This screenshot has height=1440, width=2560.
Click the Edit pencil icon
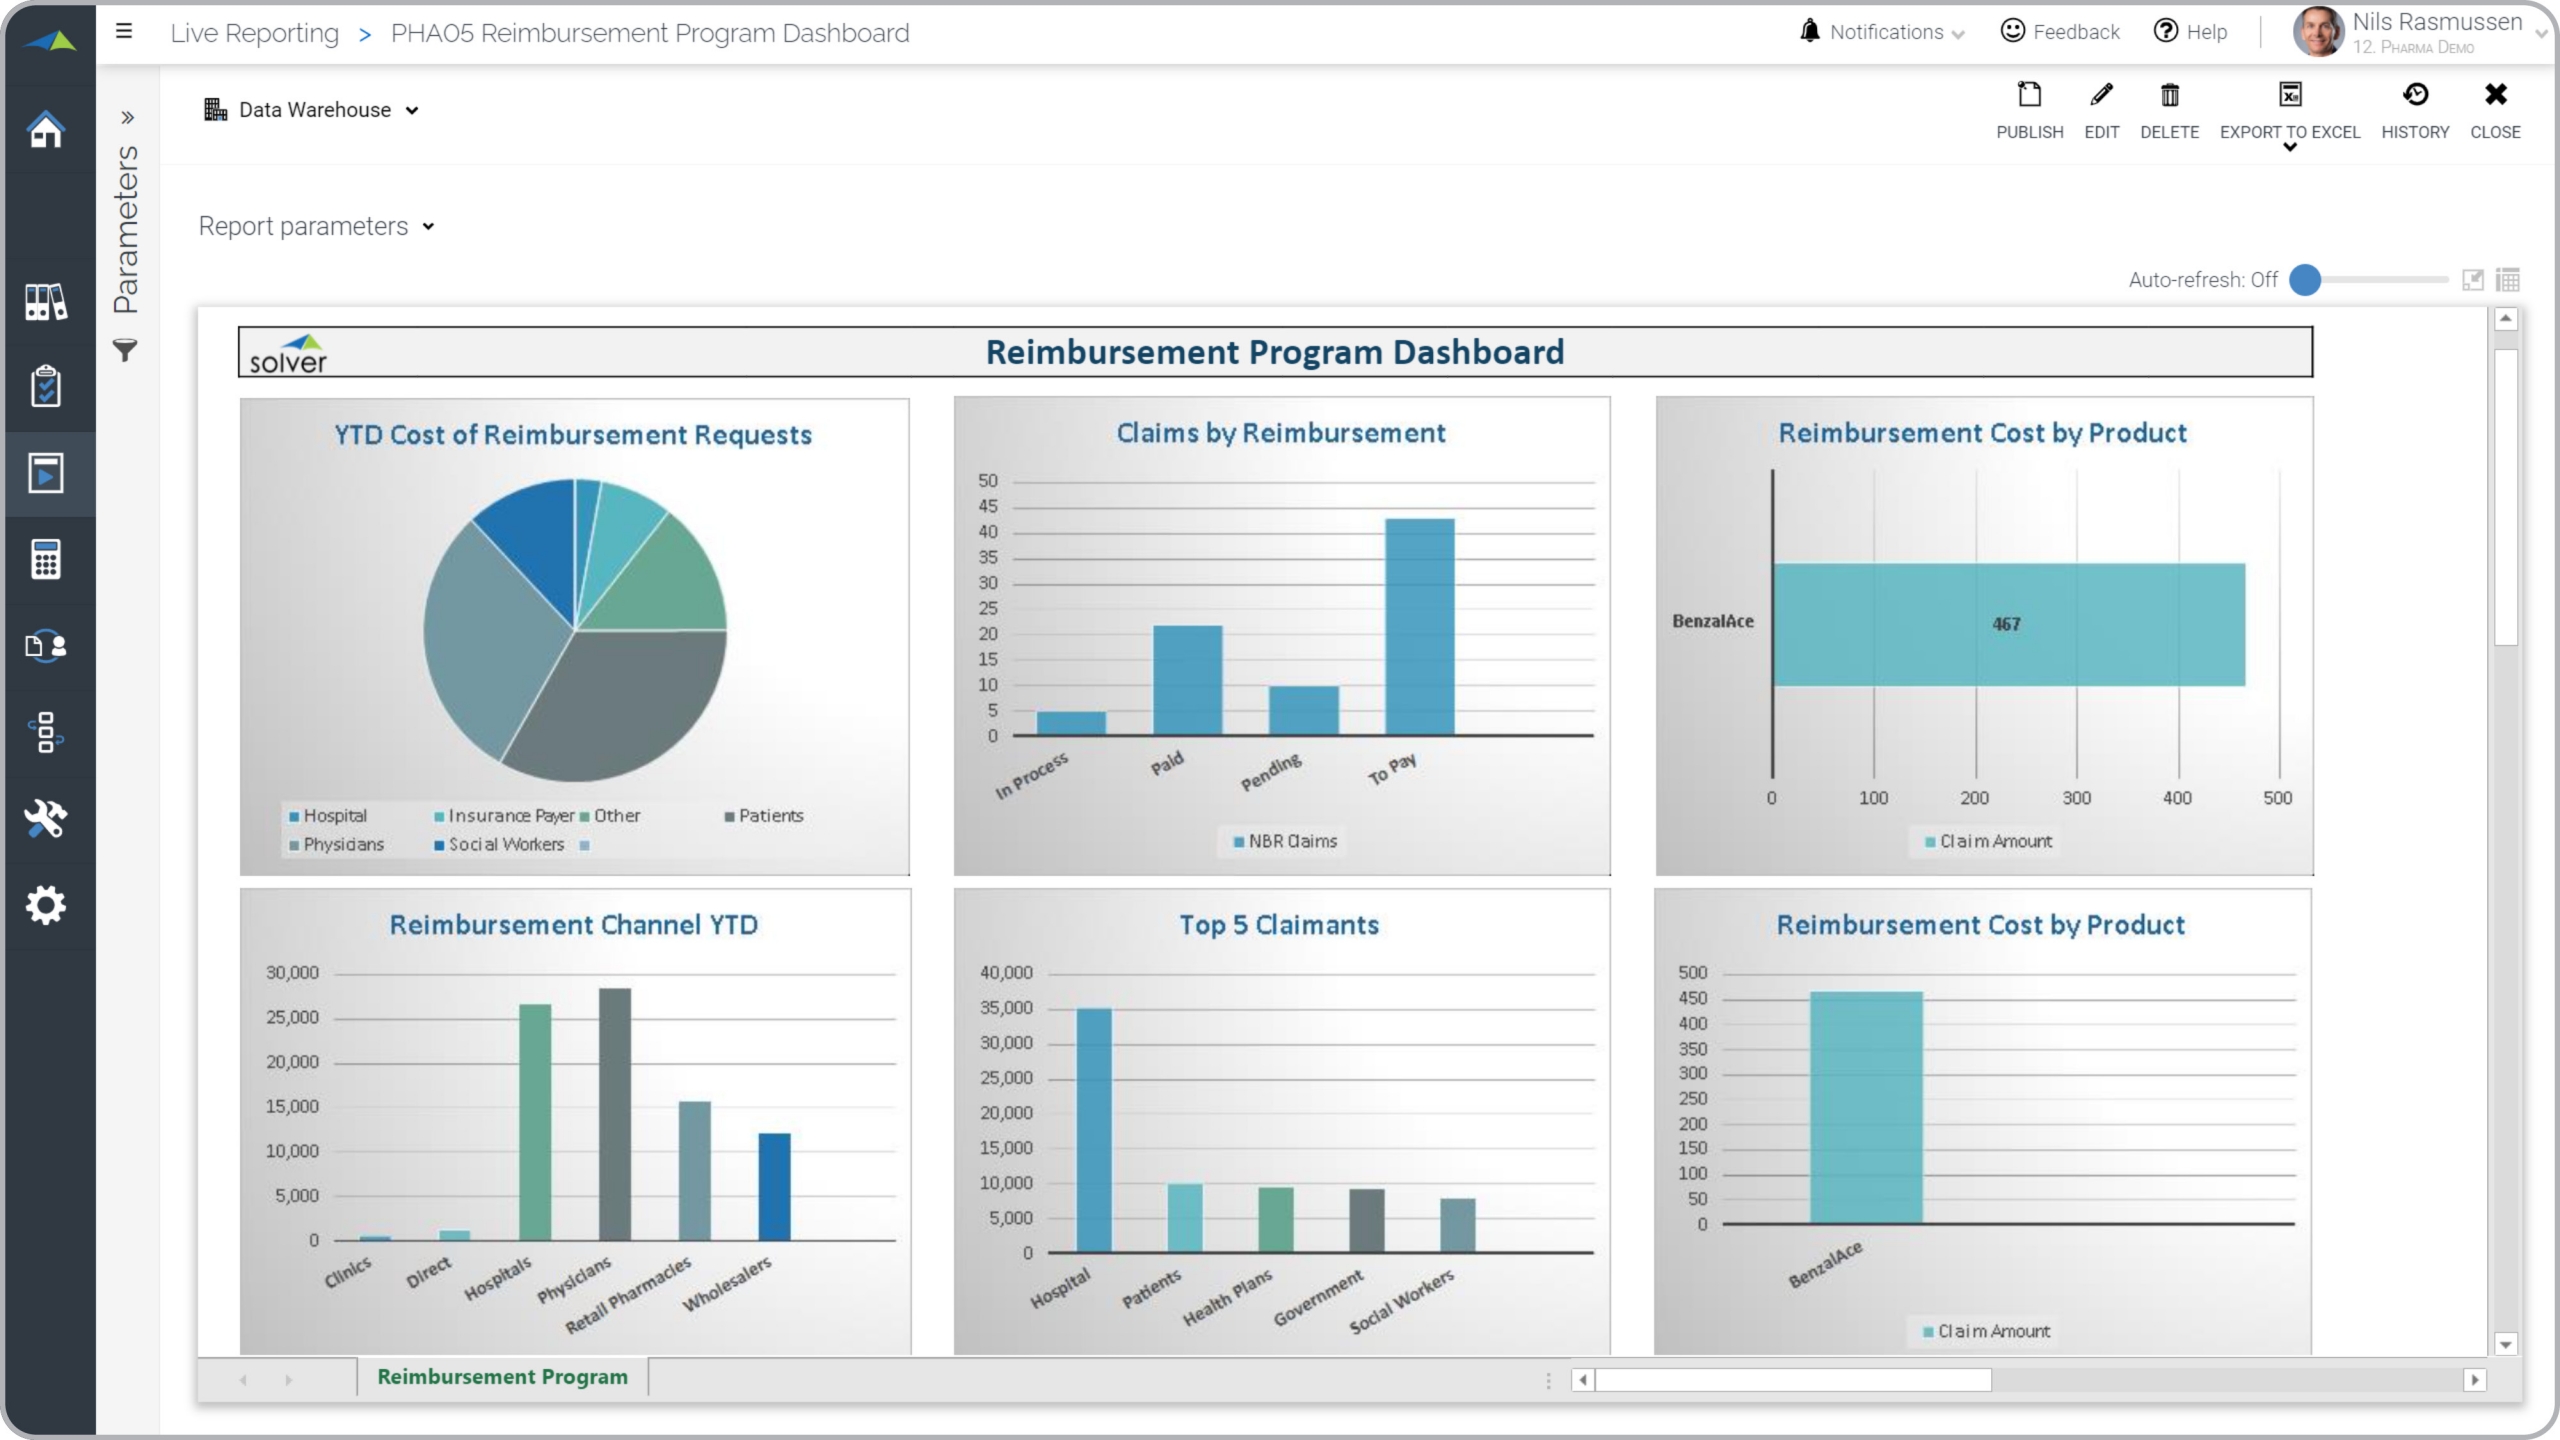coord(2101,95)
